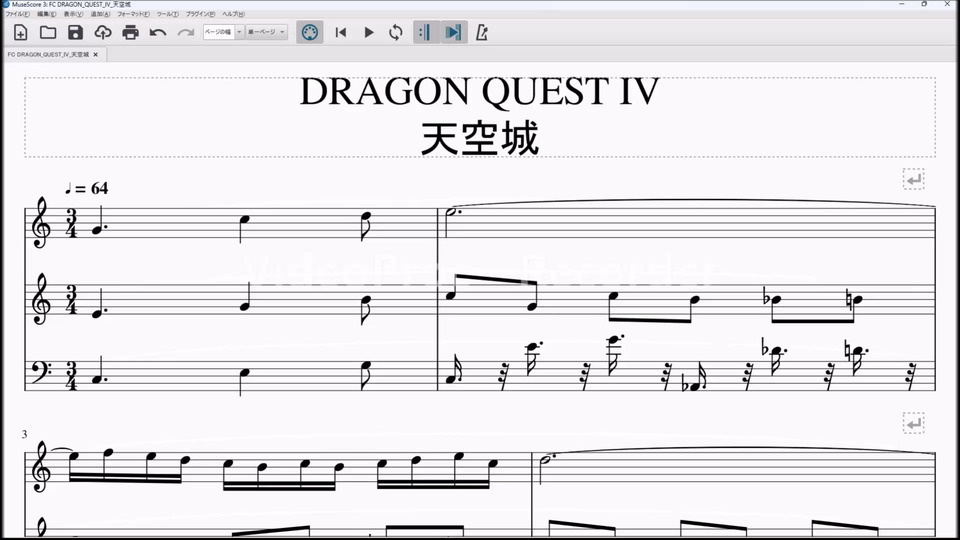Screen dimensions: 960x540
Task: Select the 天空城 subtitle text
Action: point(479,138)
